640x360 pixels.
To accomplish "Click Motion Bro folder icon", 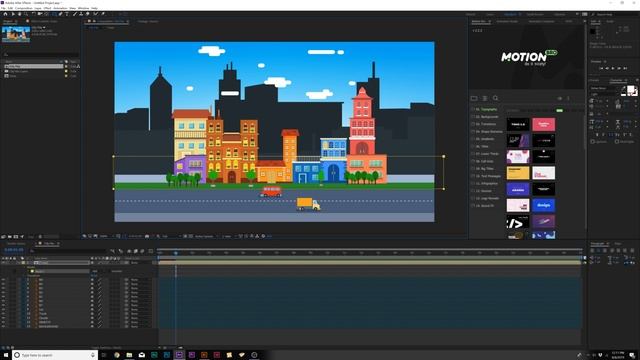I will (474, 98).
